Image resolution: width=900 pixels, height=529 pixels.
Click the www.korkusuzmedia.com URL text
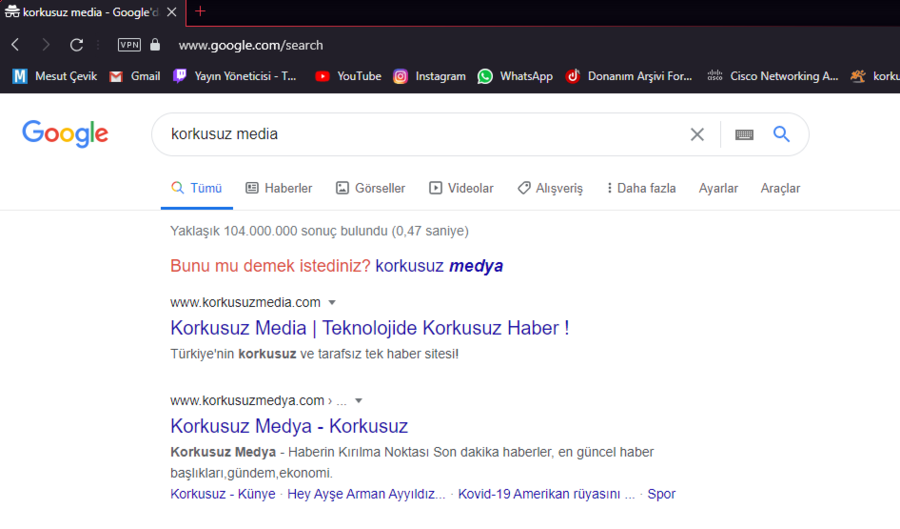[x=245, y=302]
